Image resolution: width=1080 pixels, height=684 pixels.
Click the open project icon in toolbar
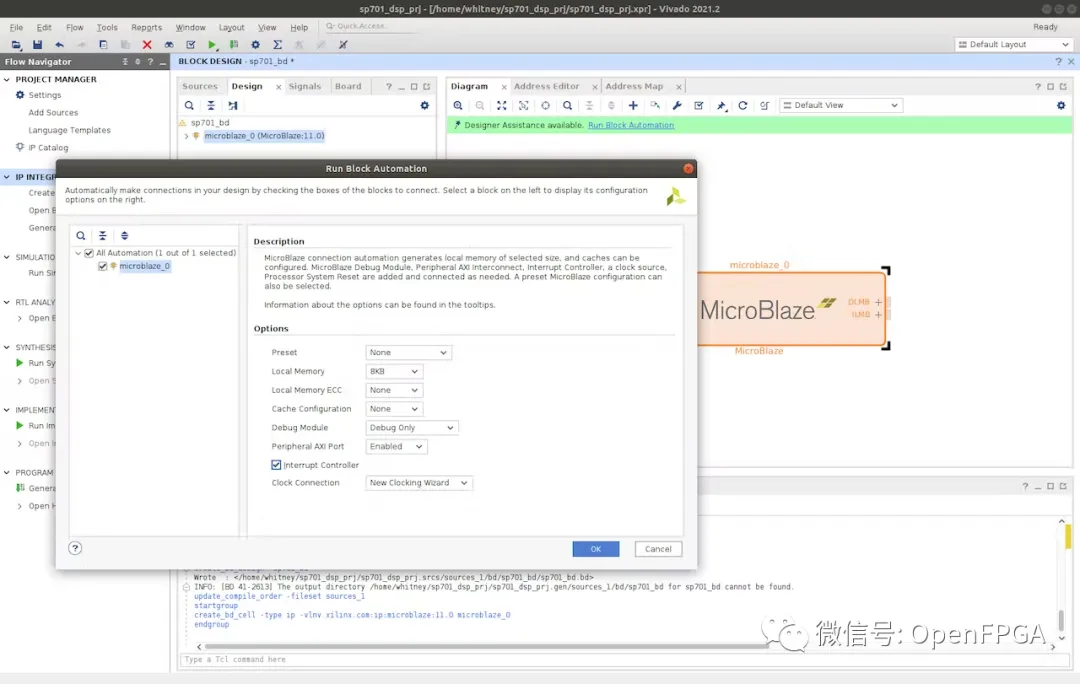pyautogui.click(x=16, y=45)
